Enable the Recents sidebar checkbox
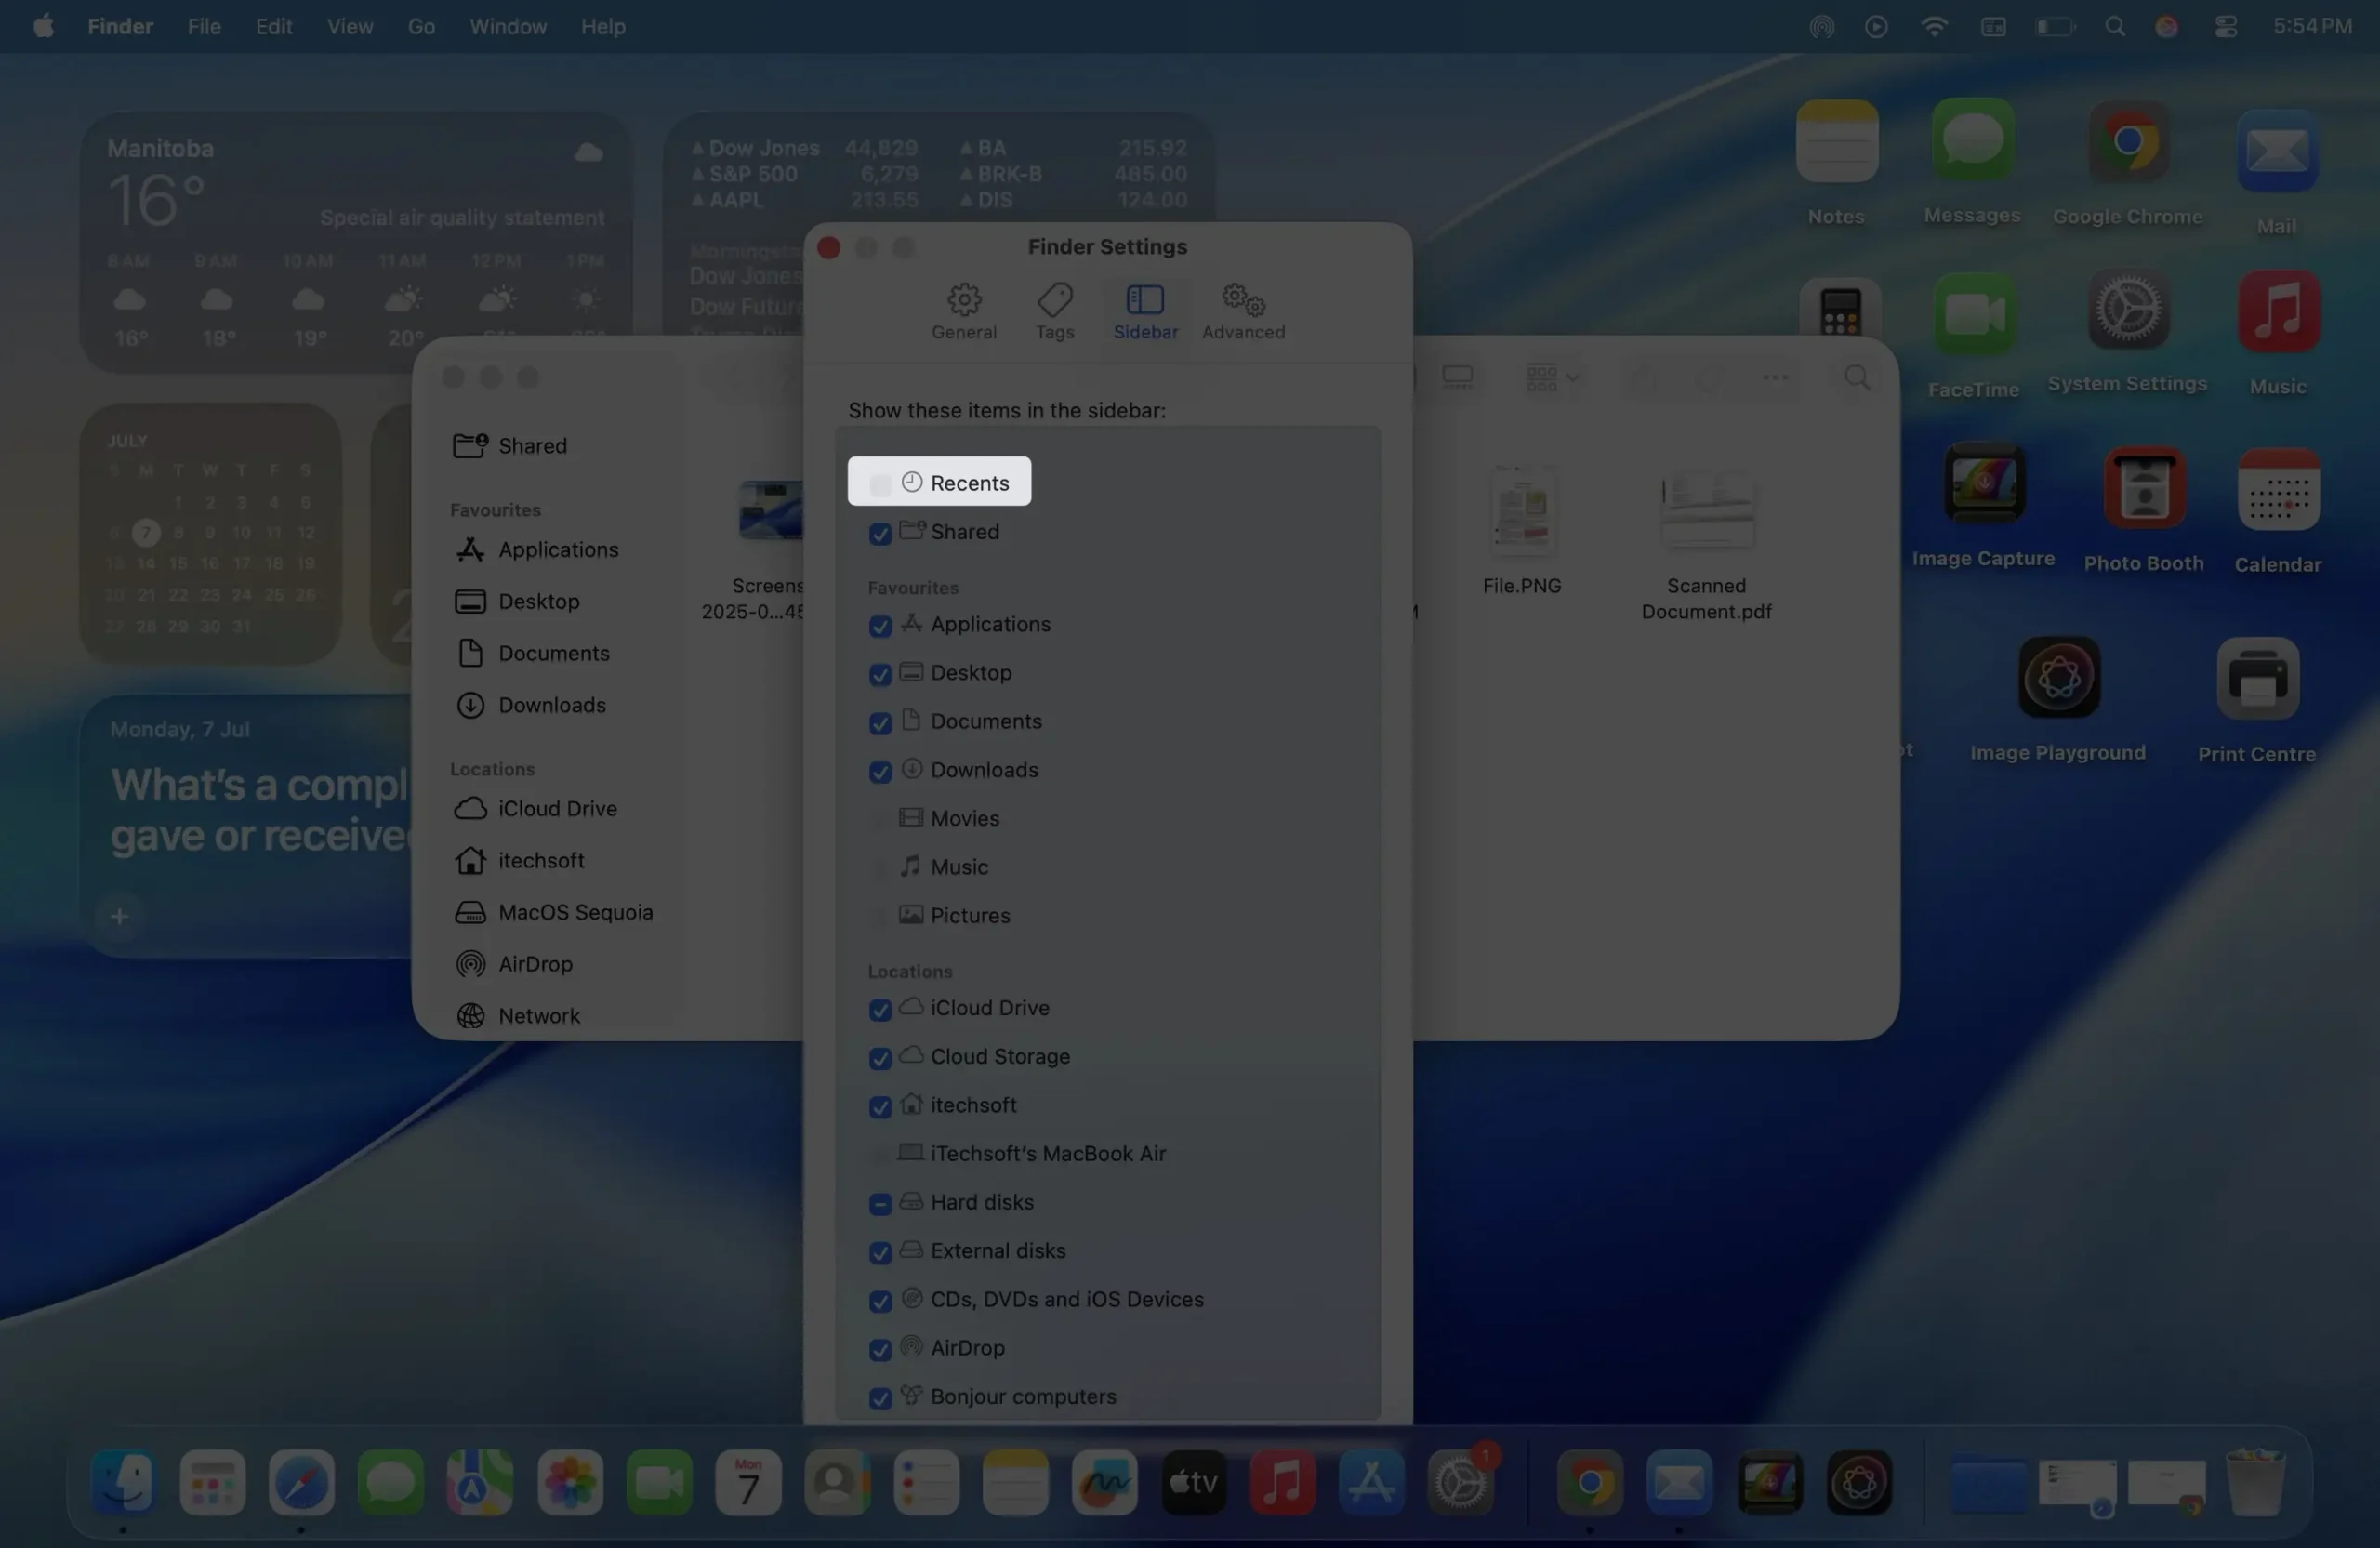 click(880, 484)
